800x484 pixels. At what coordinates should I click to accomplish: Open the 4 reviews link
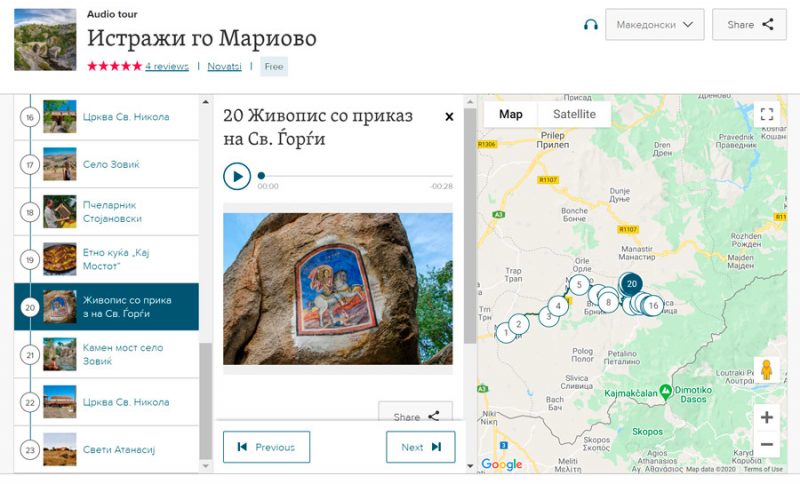[x=166, y=66]
